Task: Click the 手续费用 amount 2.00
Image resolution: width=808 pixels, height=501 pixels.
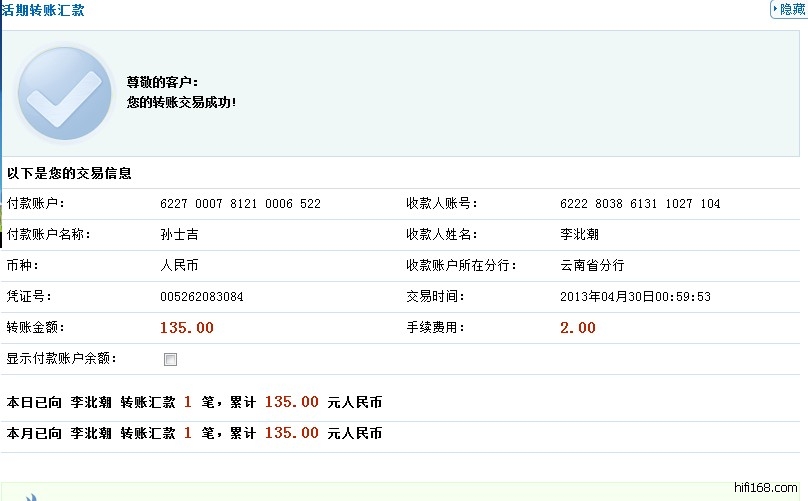Action: (578, 328)
